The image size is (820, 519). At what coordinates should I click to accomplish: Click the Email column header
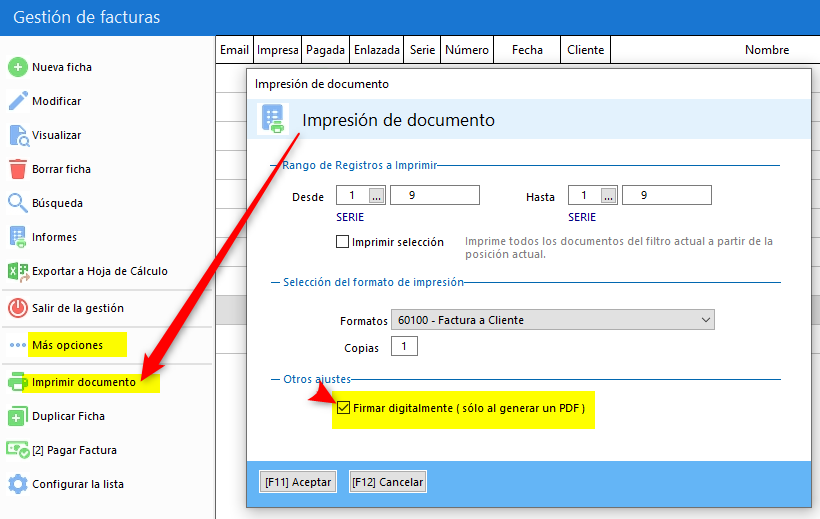(x=234, y=50)
